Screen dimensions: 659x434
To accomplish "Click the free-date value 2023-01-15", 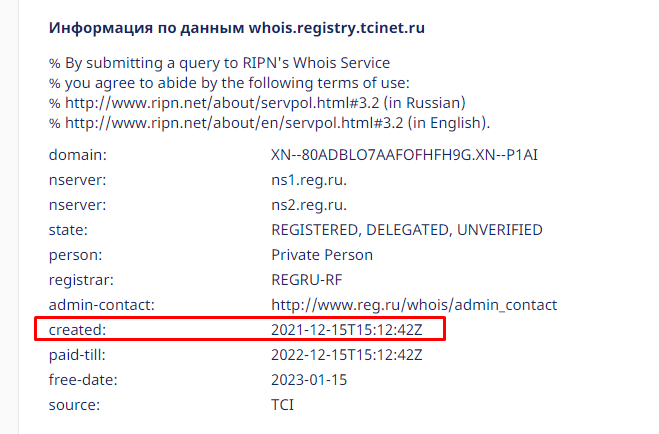I will [309, 380].
